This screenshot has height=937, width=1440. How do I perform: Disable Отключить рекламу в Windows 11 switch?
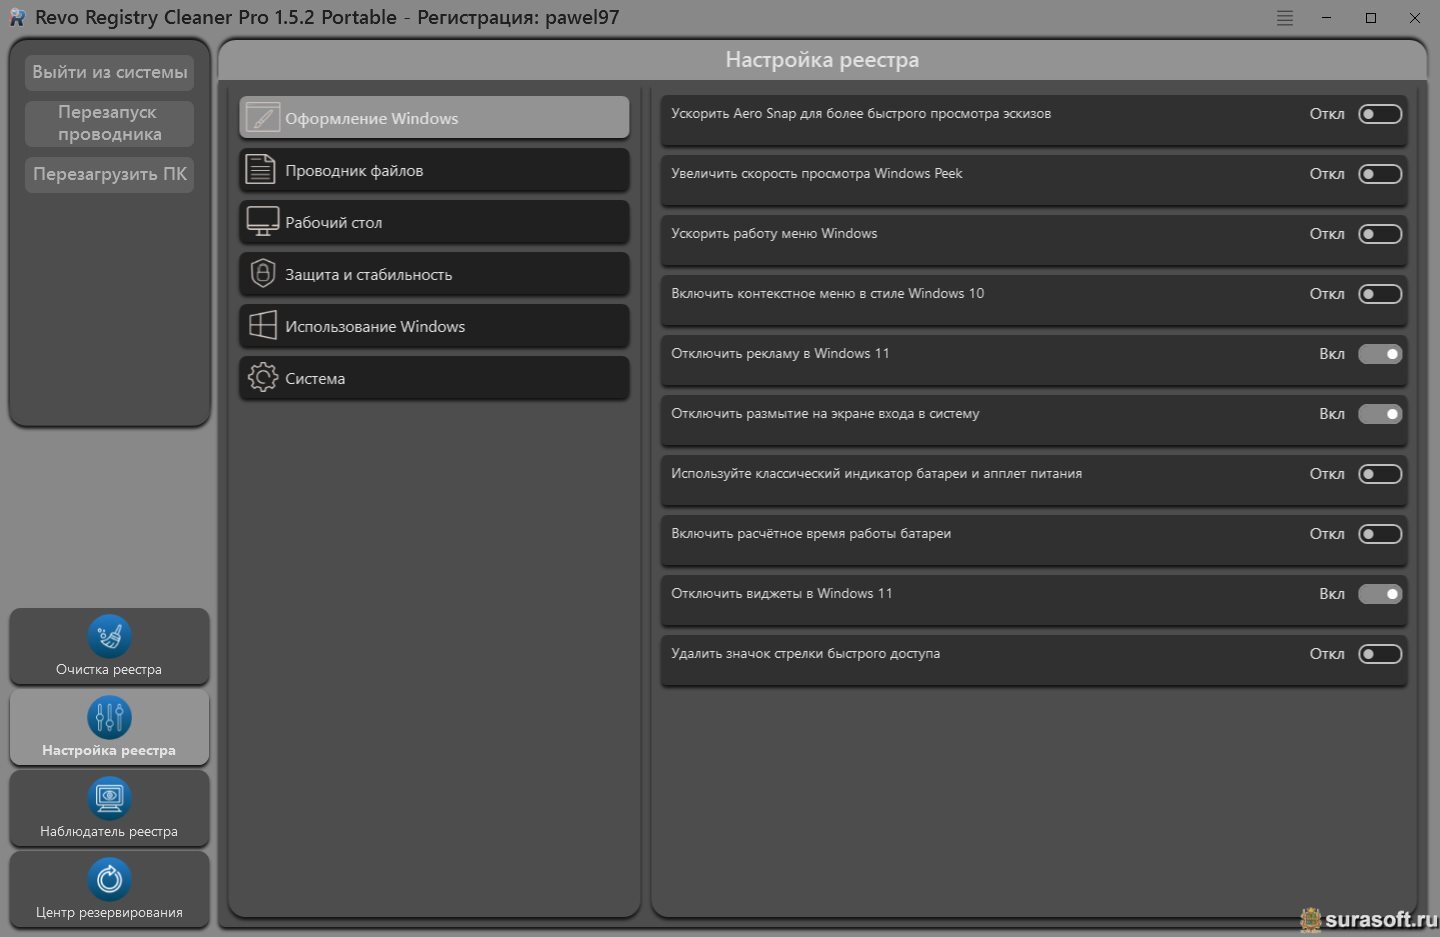pos(1380,354)
